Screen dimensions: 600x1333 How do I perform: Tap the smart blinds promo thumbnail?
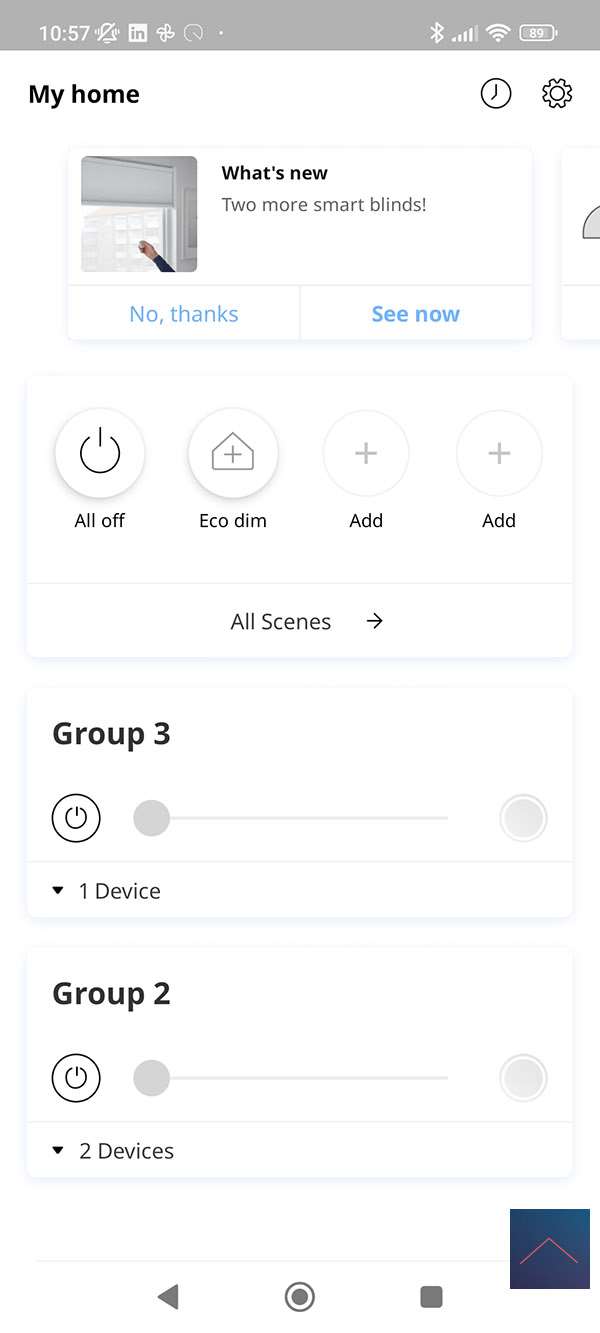click(139, 214)
